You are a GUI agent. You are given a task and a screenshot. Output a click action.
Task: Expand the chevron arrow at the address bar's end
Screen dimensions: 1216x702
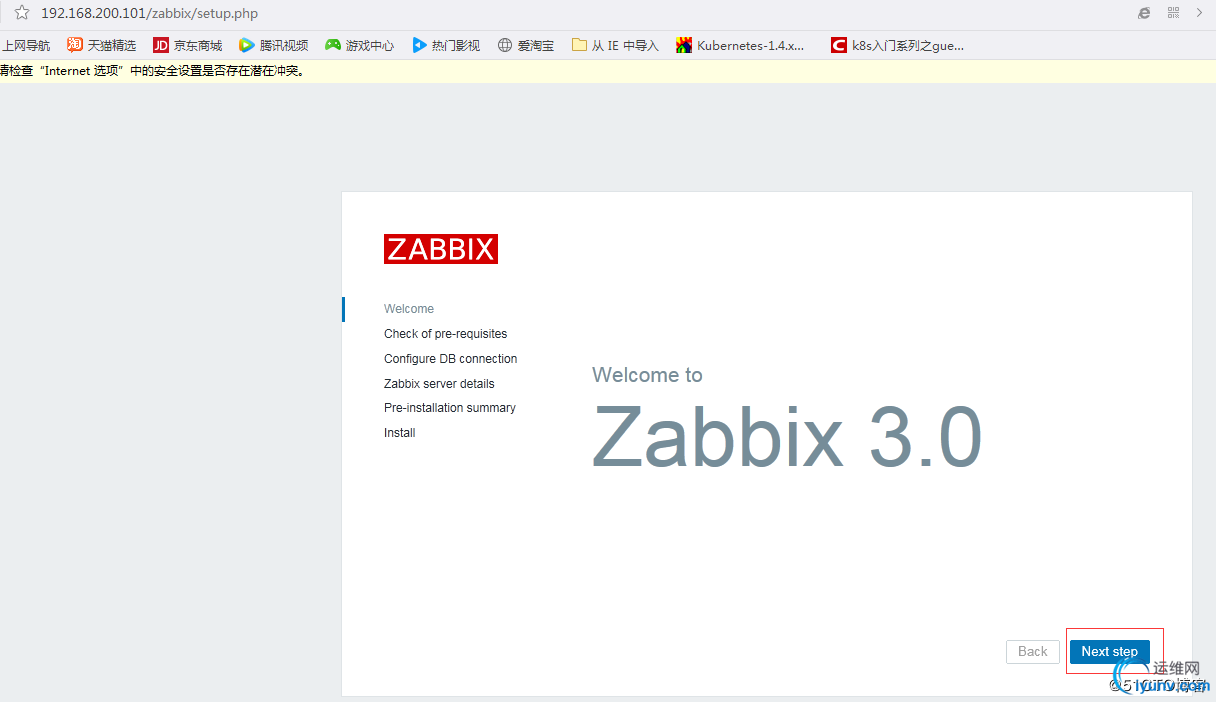1200,13
